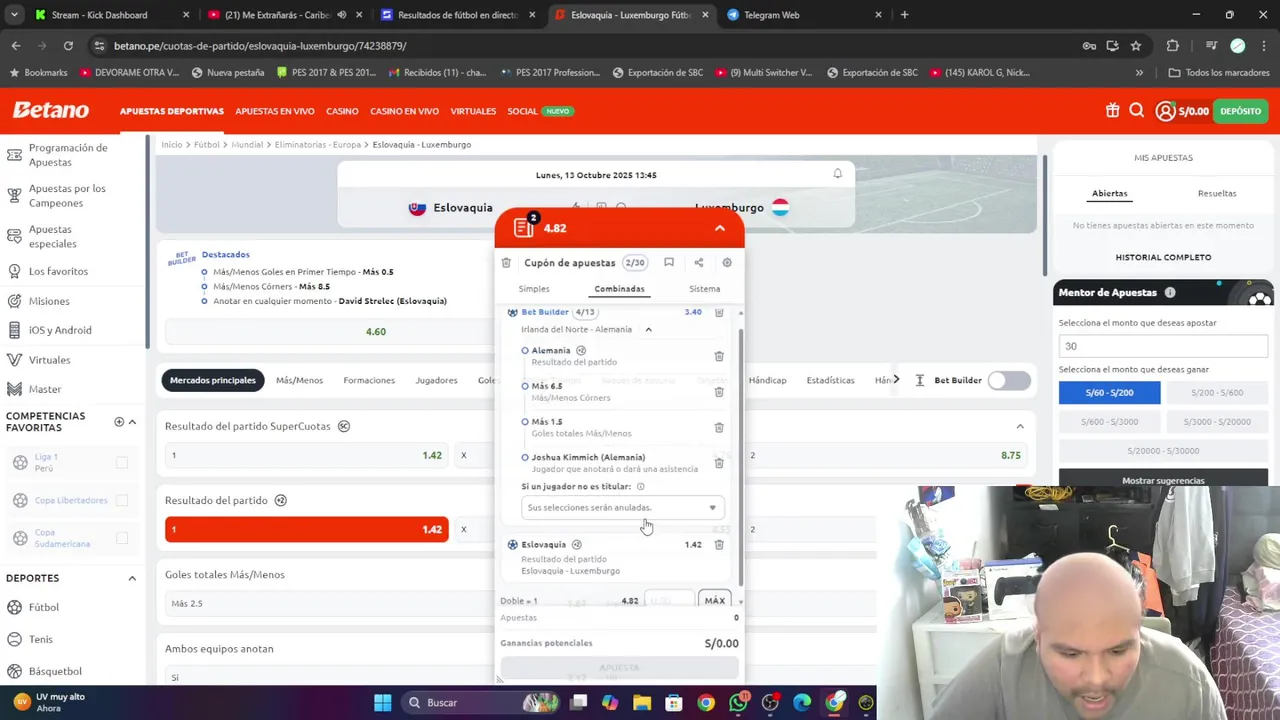
Task: Open the gift promotions icon in header
Action: coord(1112,111)
